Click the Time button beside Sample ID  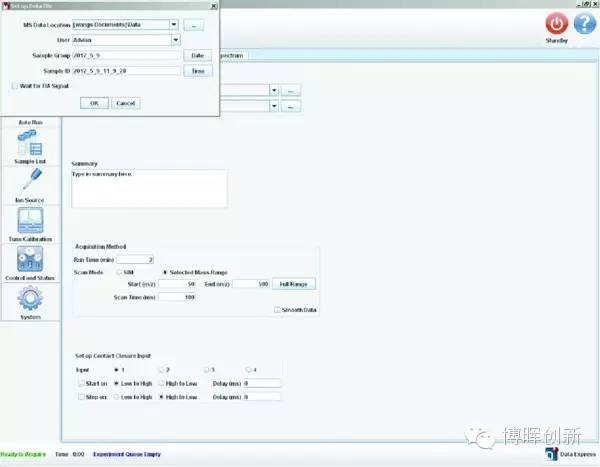coord(197,71)
